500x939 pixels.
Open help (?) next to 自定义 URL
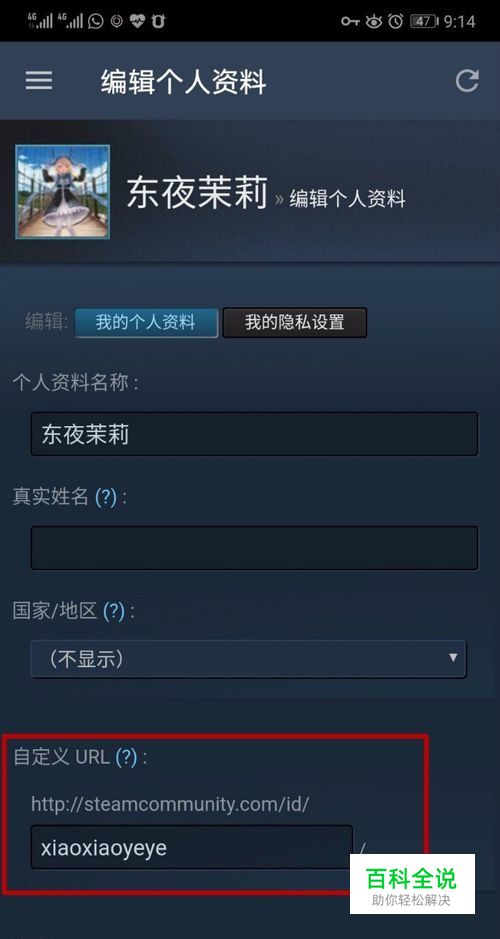[126, 757]
